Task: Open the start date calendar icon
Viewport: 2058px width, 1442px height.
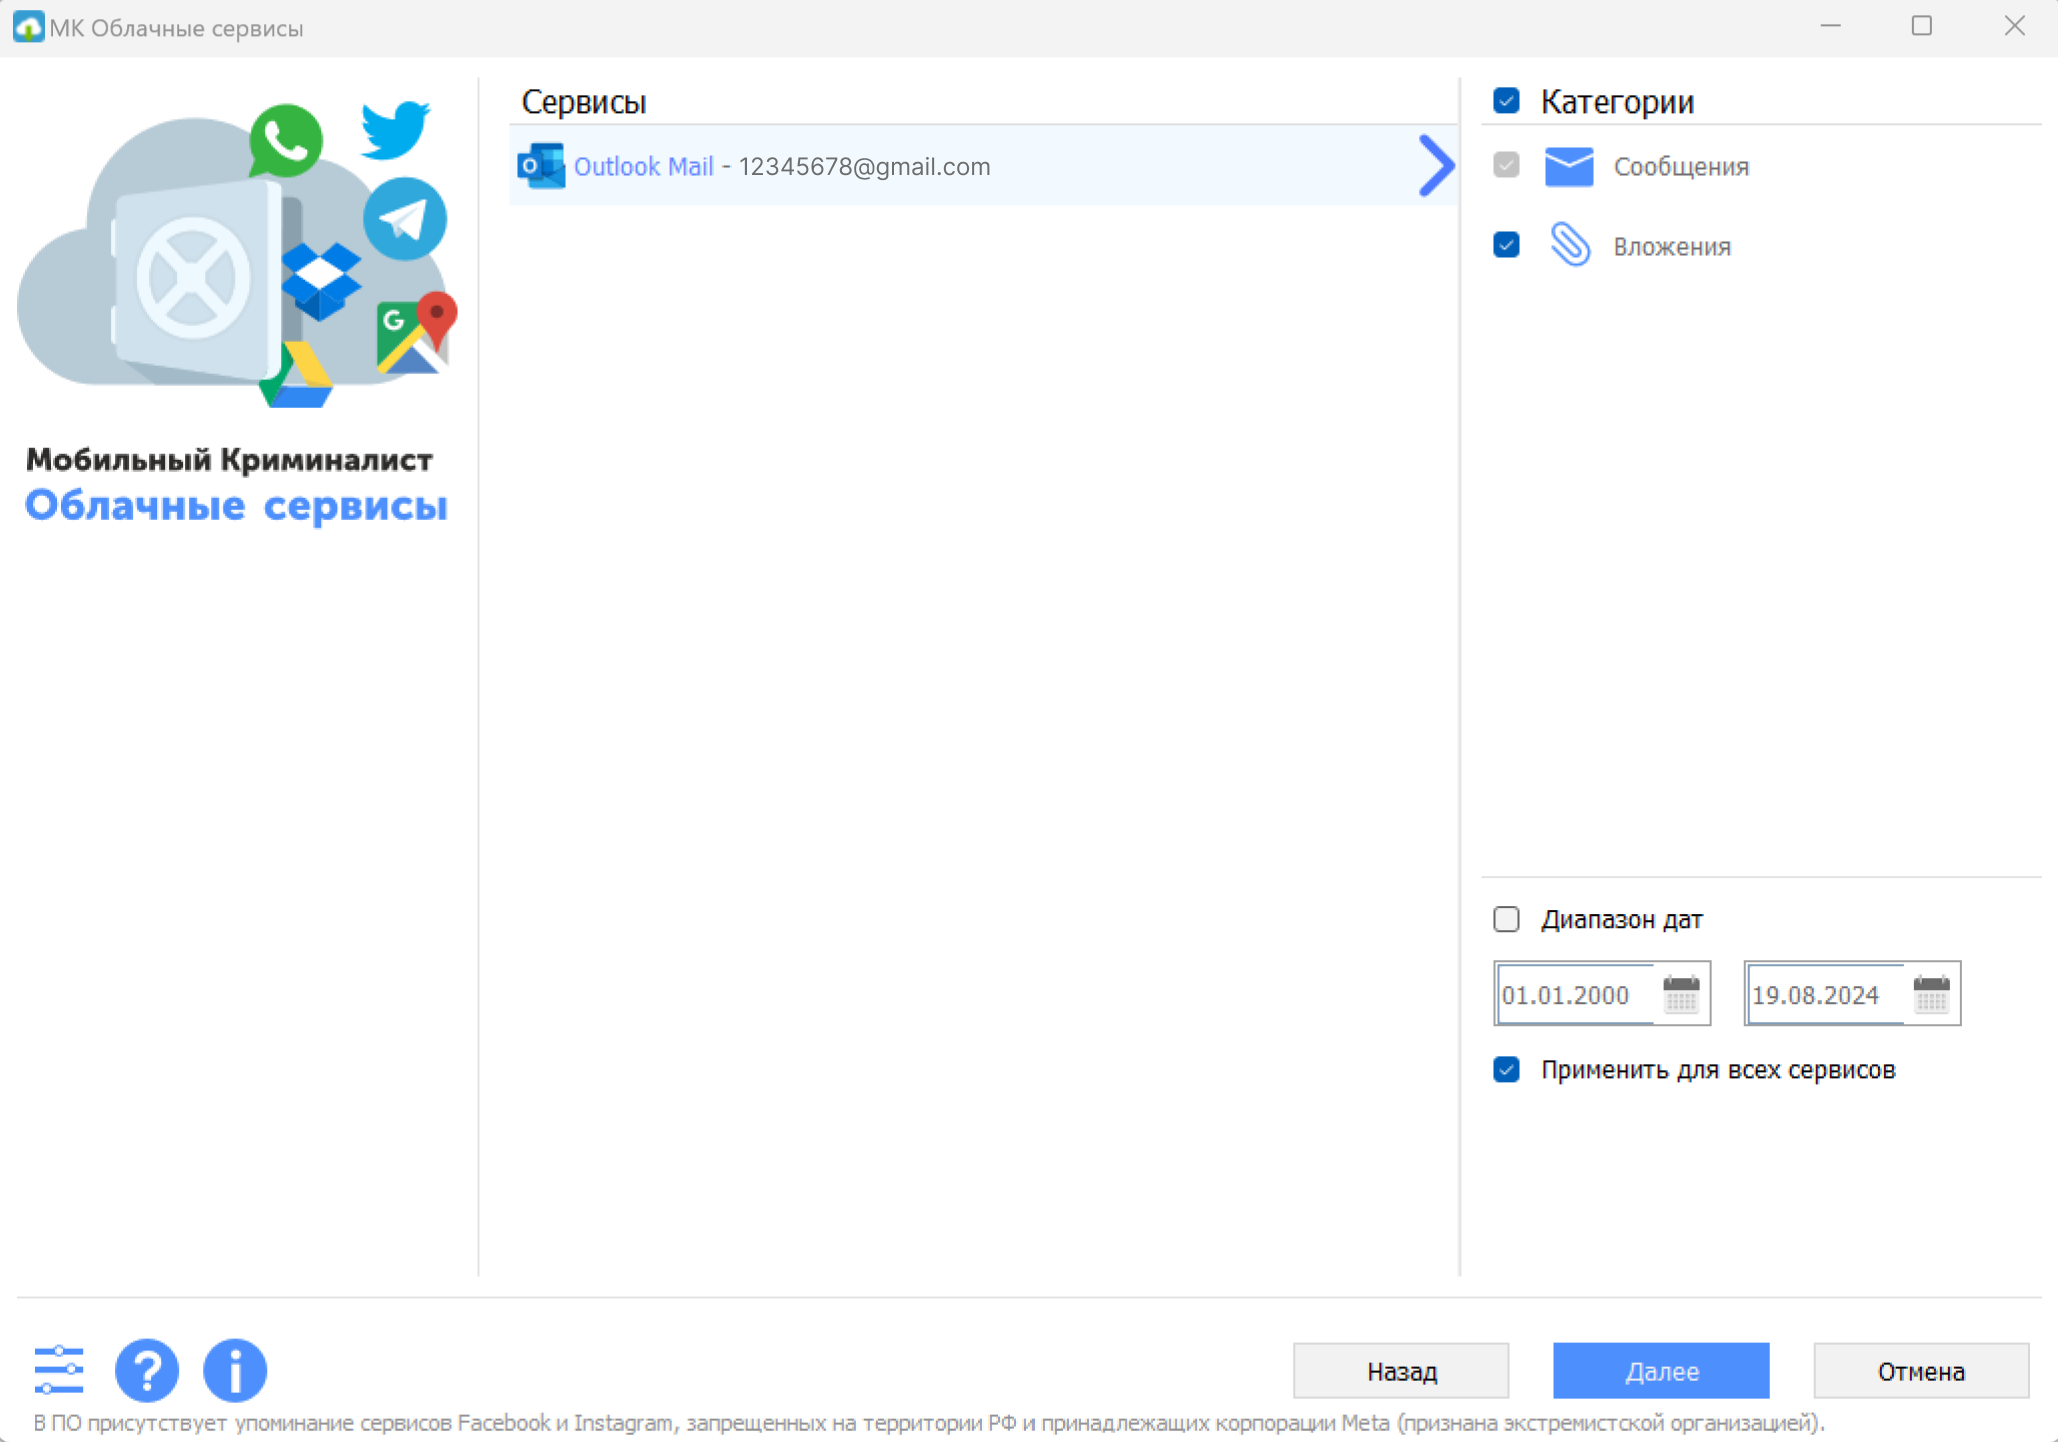Action: (x=1681, y=994)
